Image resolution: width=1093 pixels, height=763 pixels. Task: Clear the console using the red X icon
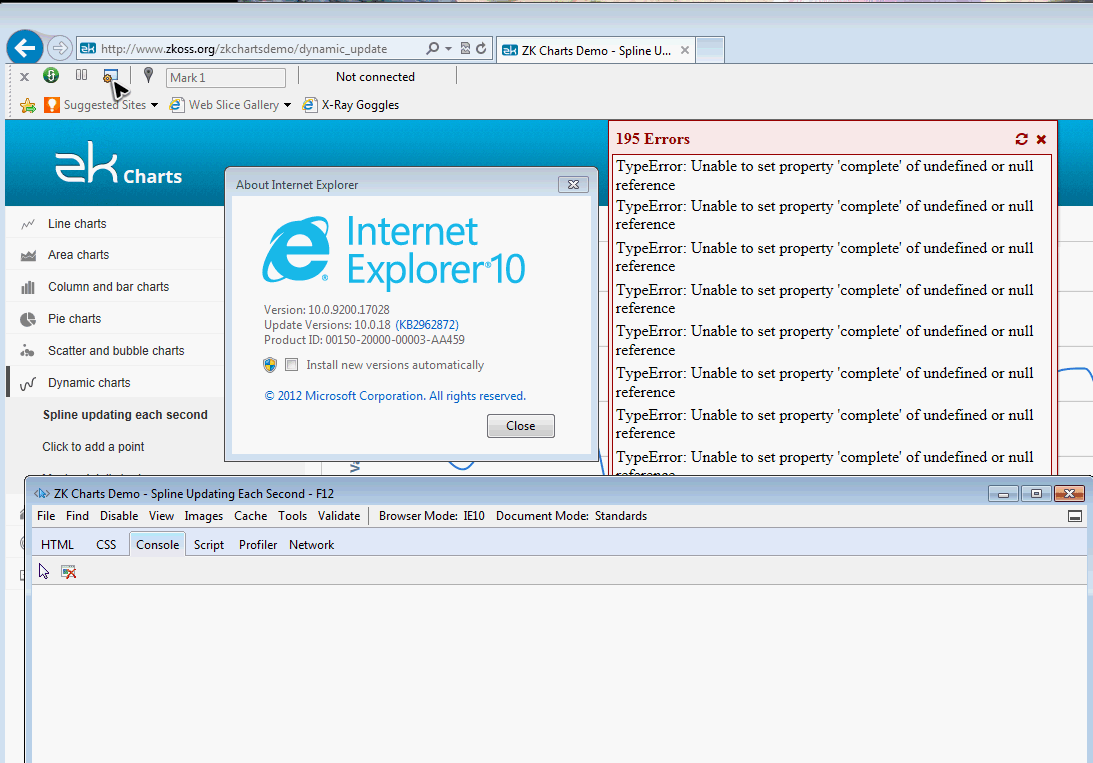[68, 572]
